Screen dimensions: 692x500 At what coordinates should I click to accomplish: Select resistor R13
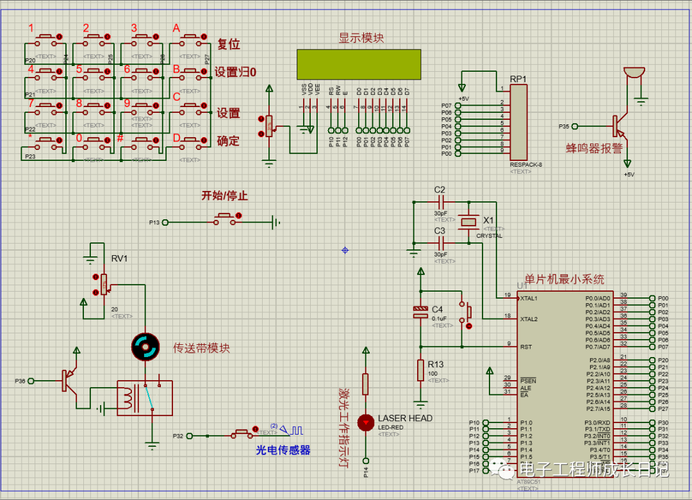(x=421, y=370)
